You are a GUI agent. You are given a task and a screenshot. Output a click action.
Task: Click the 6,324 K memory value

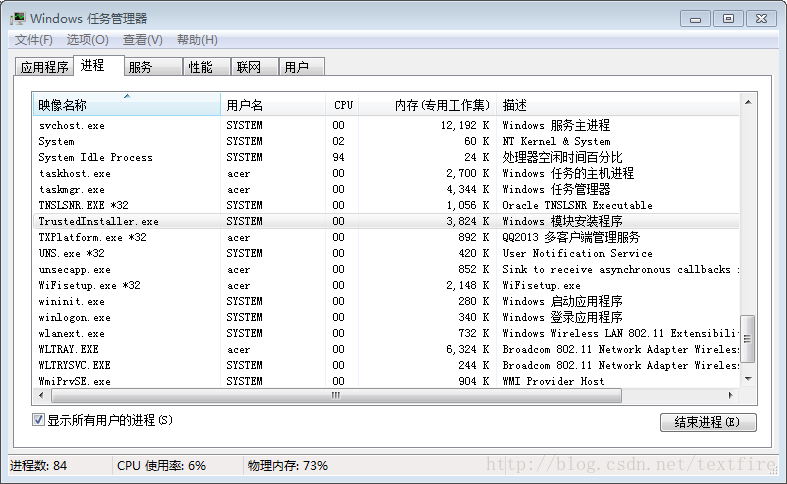point(468,349)
